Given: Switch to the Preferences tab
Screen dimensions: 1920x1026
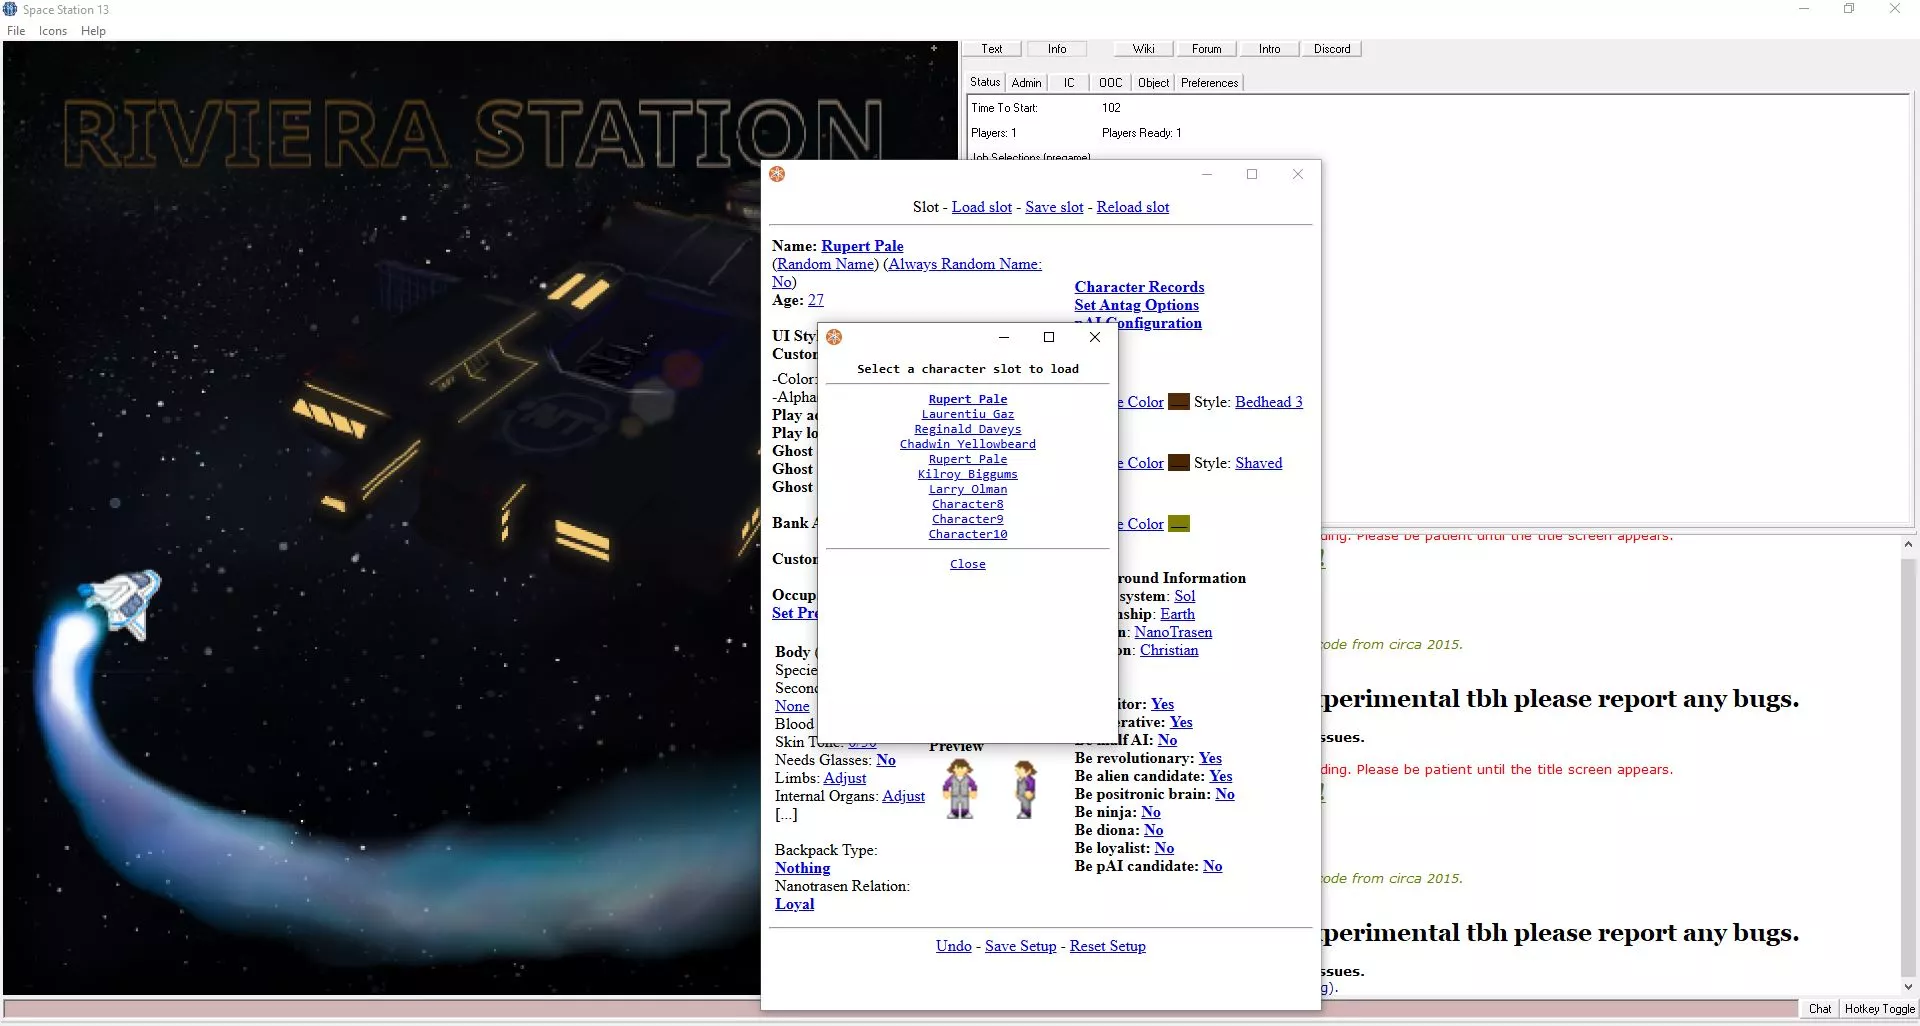Looking at the screenshot, I should 1209,83.
